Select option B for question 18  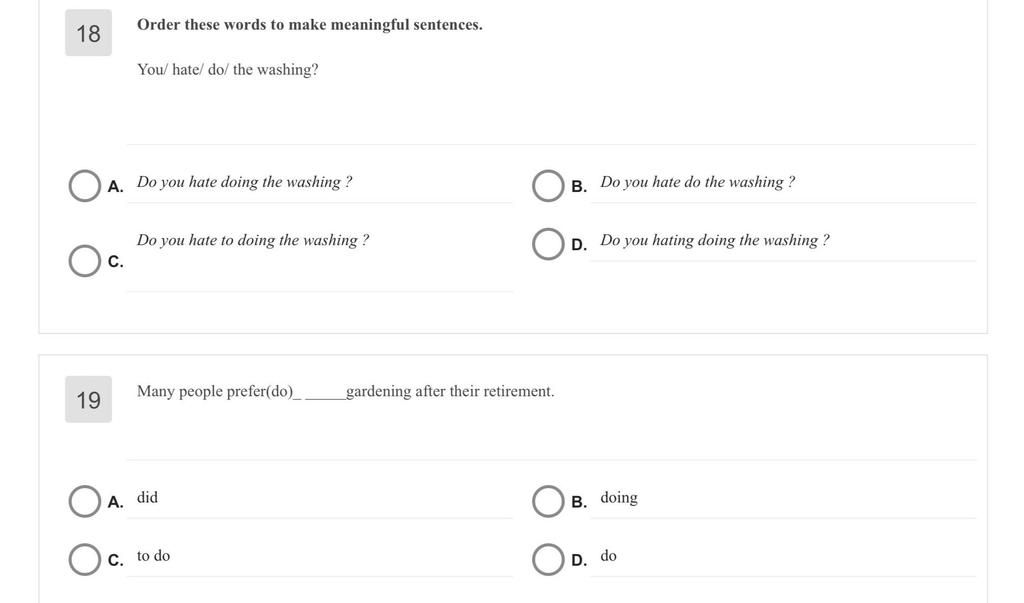[548, 186]
